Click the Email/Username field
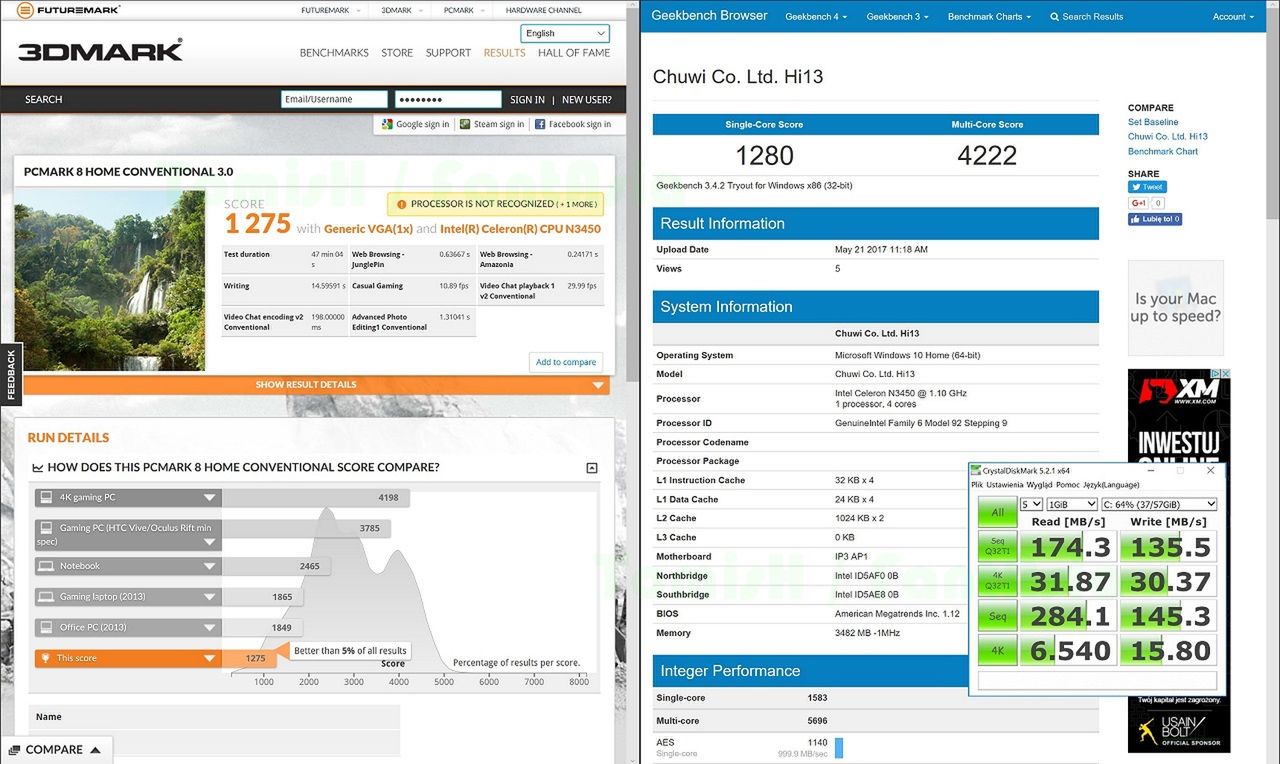Screen dimensions: 1280x764 [334, 99]
